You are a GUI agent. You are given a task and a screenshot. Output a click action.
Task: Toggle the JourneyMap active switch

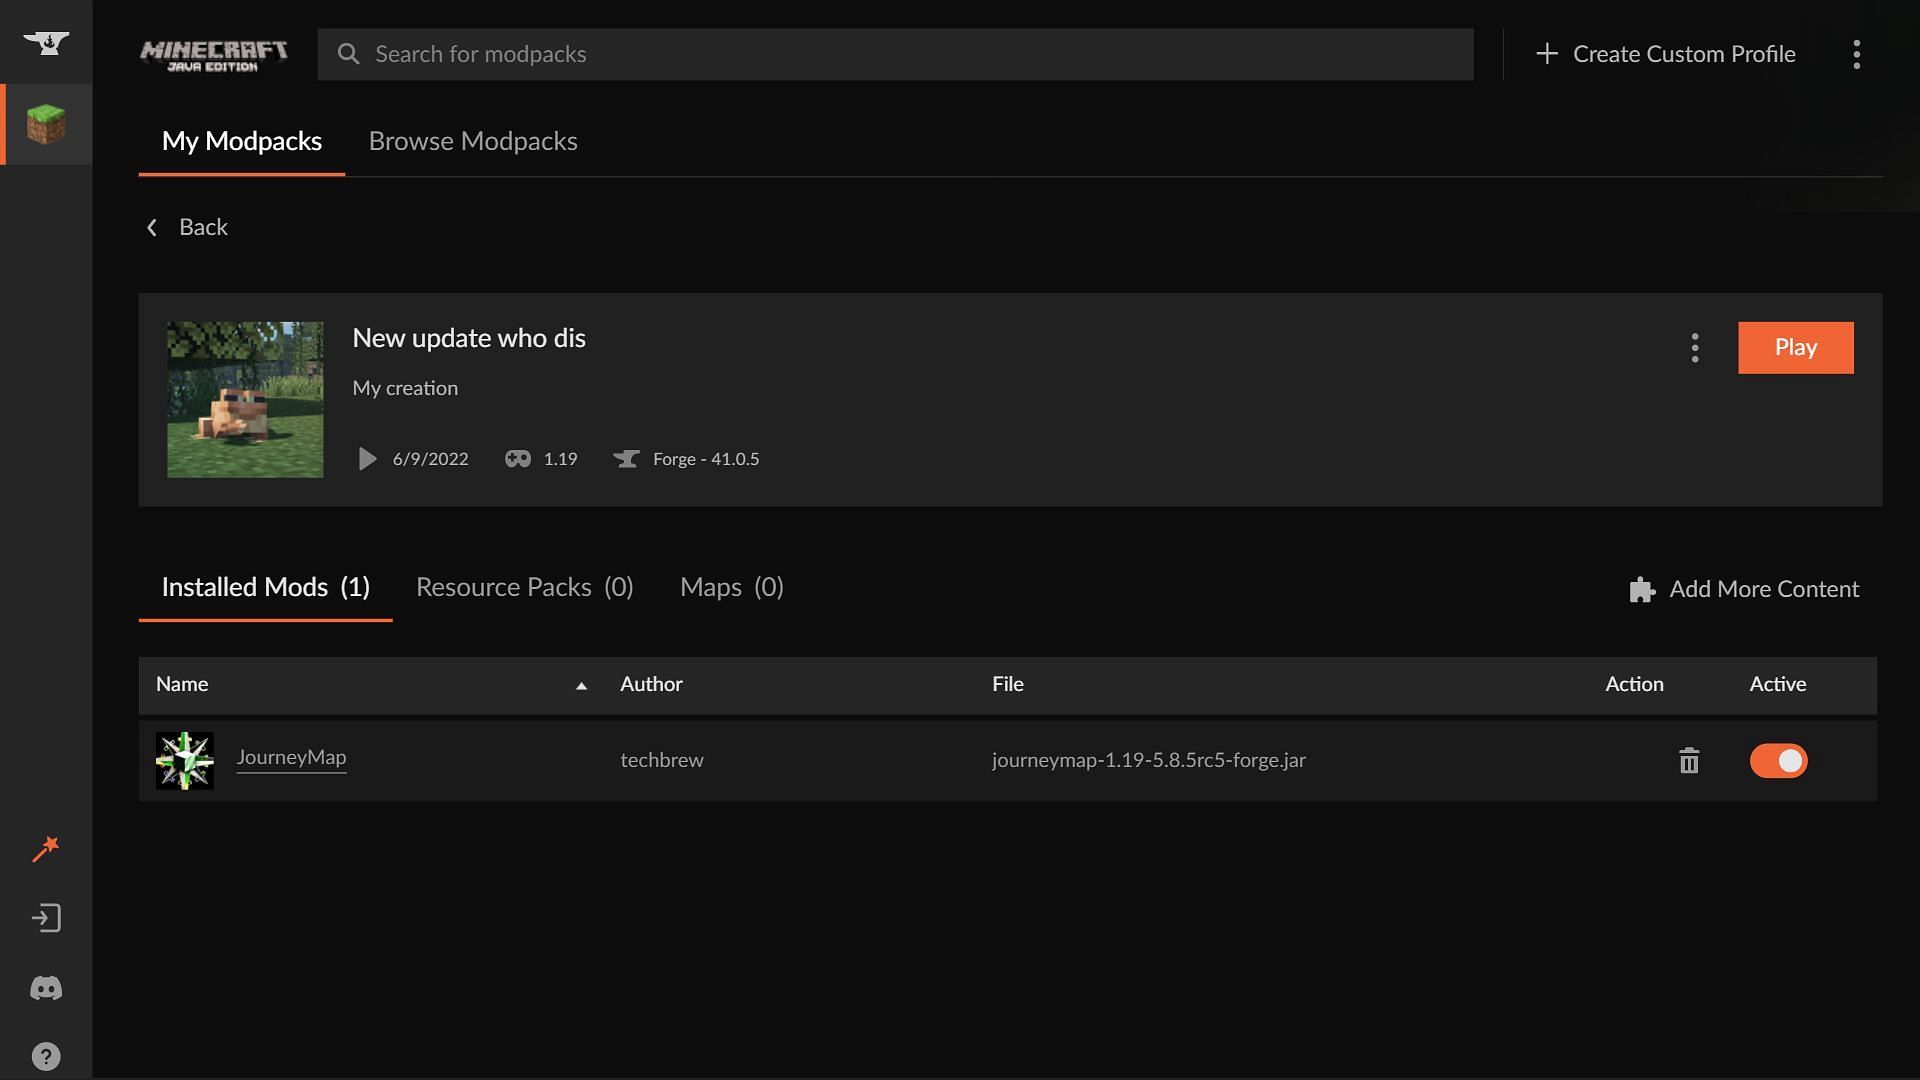(1778, 760)
